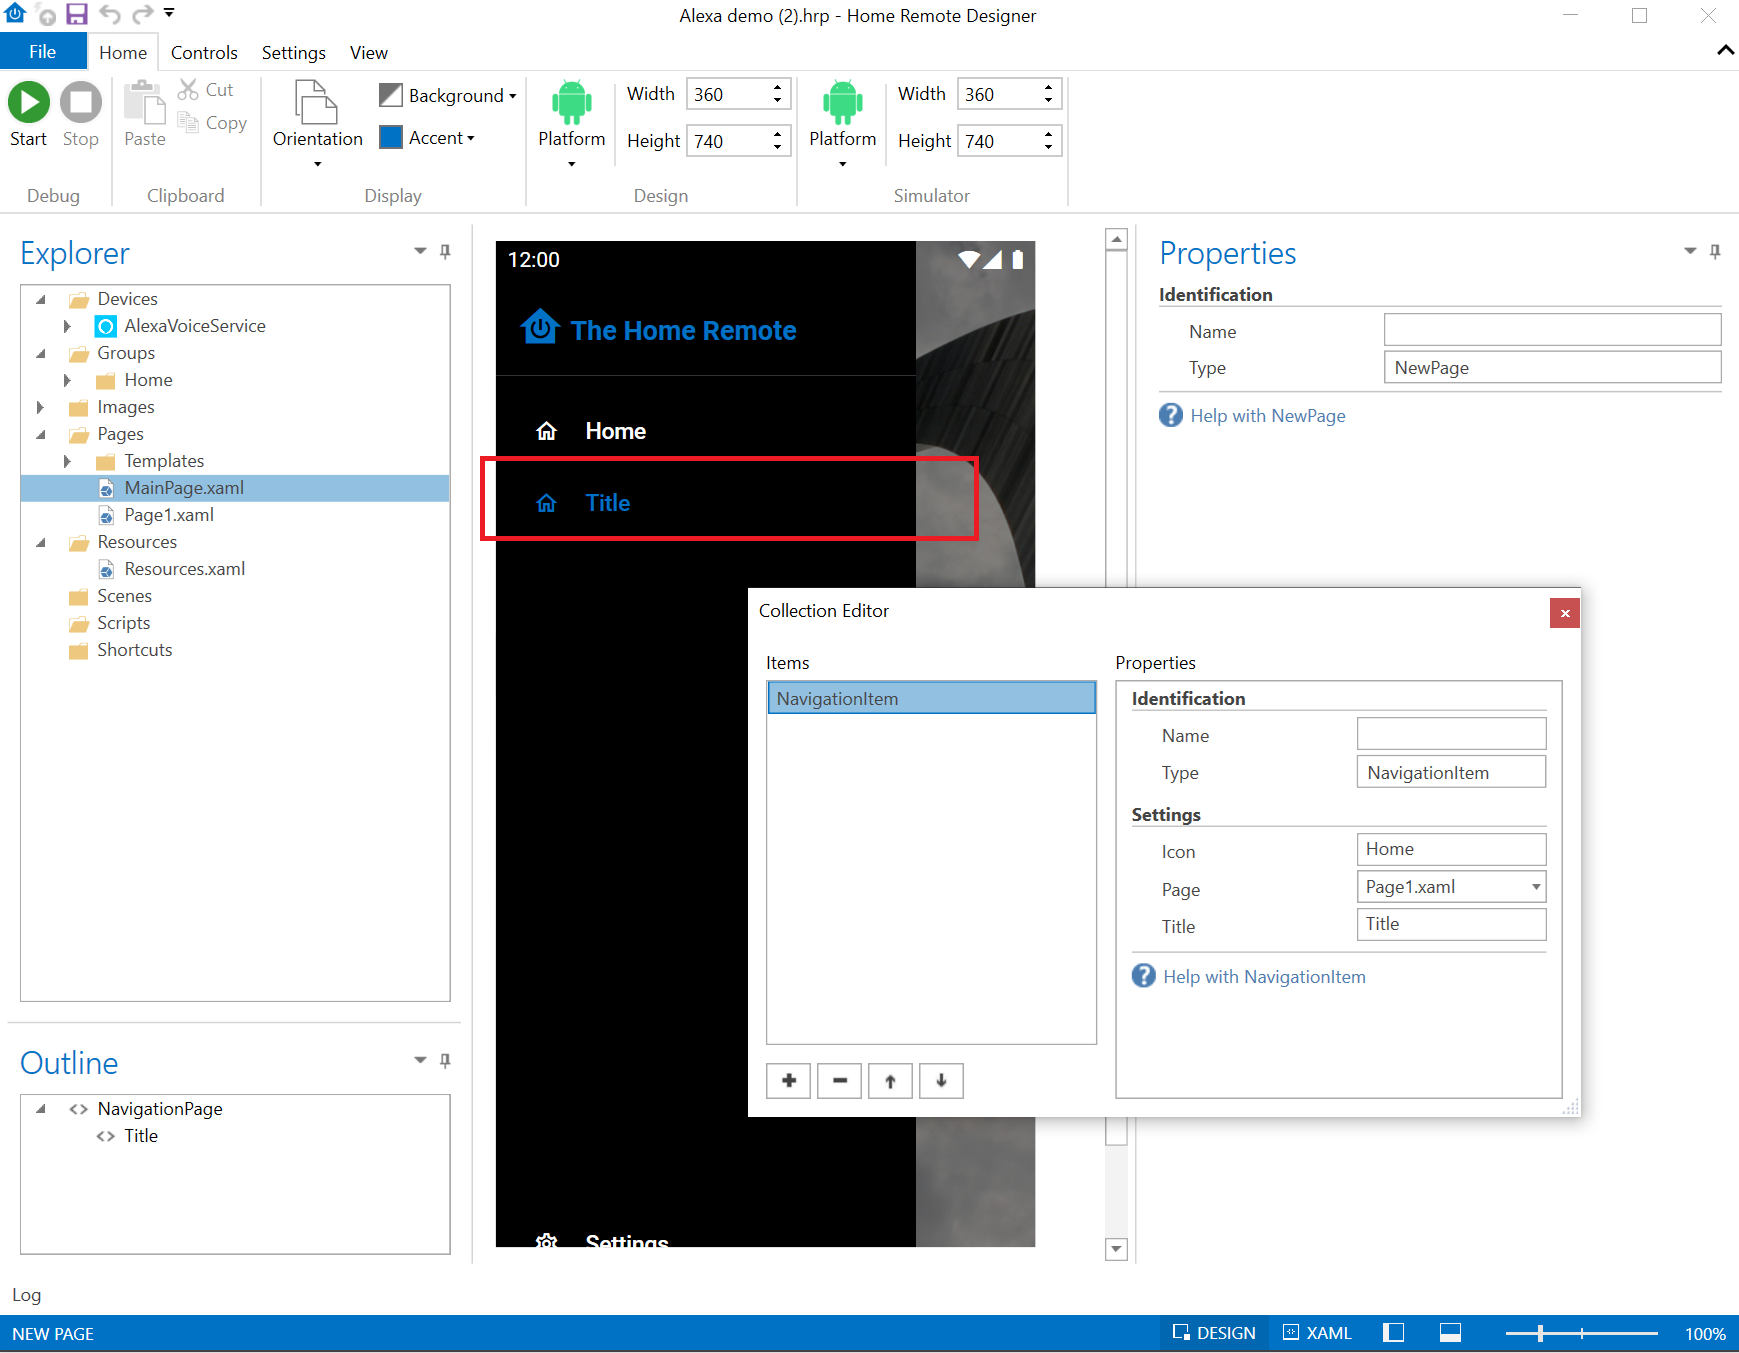Viewport: 1739px width, 1353px height.
Task: Close the Collection Editor dialog
Action: [1565, 613]
